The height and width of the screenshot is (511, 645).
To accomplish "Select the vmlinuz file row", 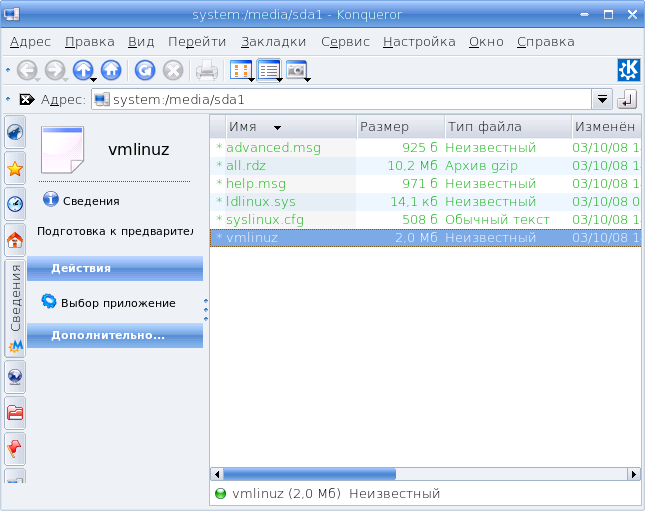I will tap(425, 238).
